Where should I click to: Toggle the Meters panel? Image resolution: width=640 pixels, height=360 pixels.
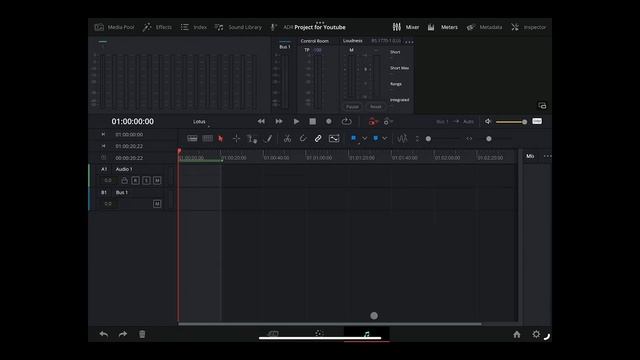[442, 27]
